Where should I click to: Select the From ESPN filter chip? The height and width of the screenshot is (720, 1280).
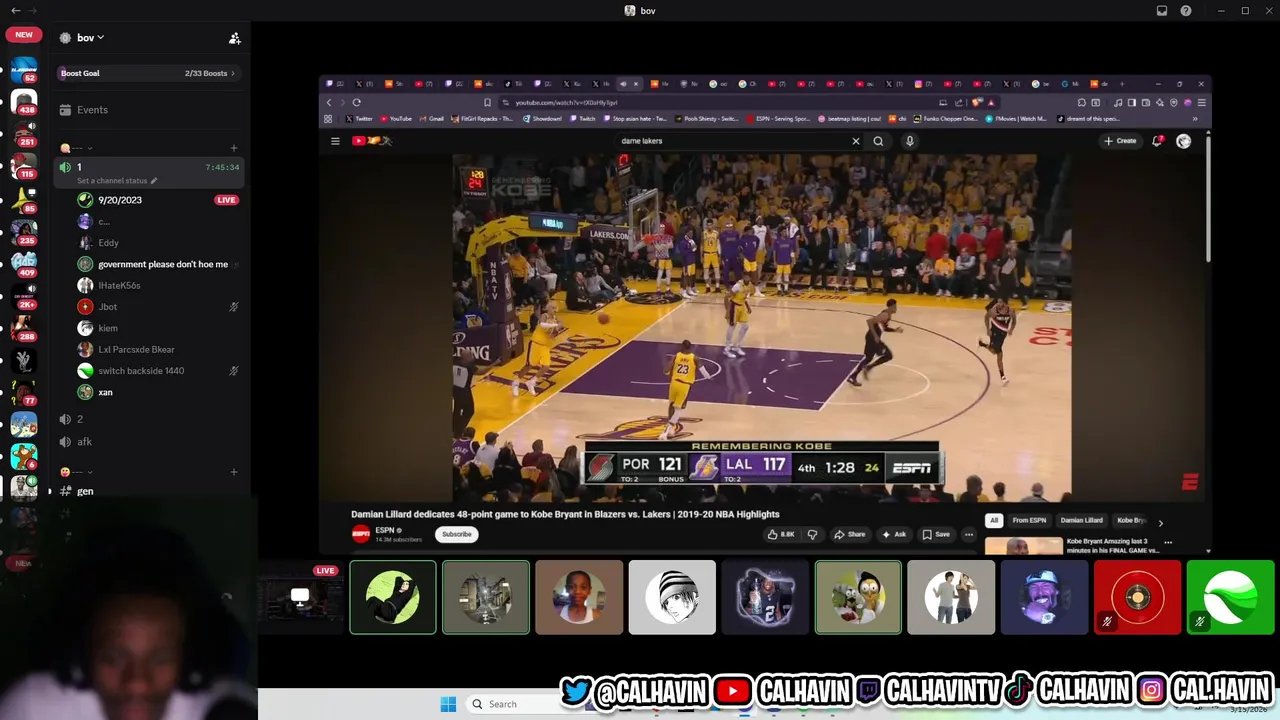coord(1029,520)
